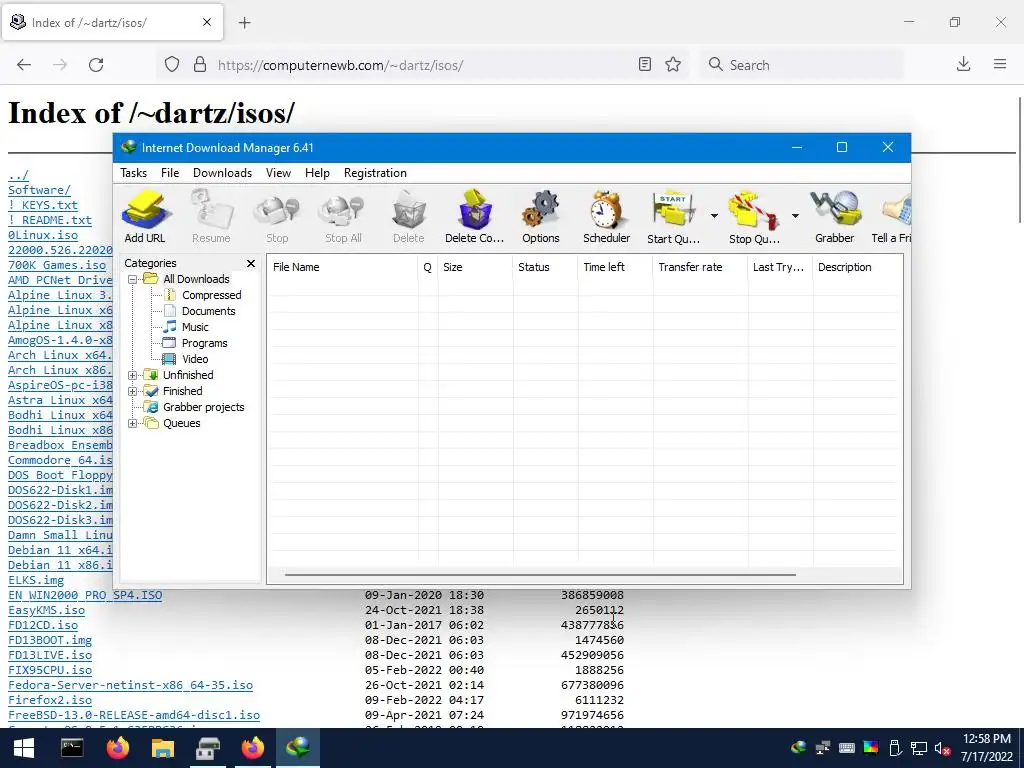1024x768 pixels.
Task: Open File Explorer from the taskbar
Action: (x=163, y=748)
